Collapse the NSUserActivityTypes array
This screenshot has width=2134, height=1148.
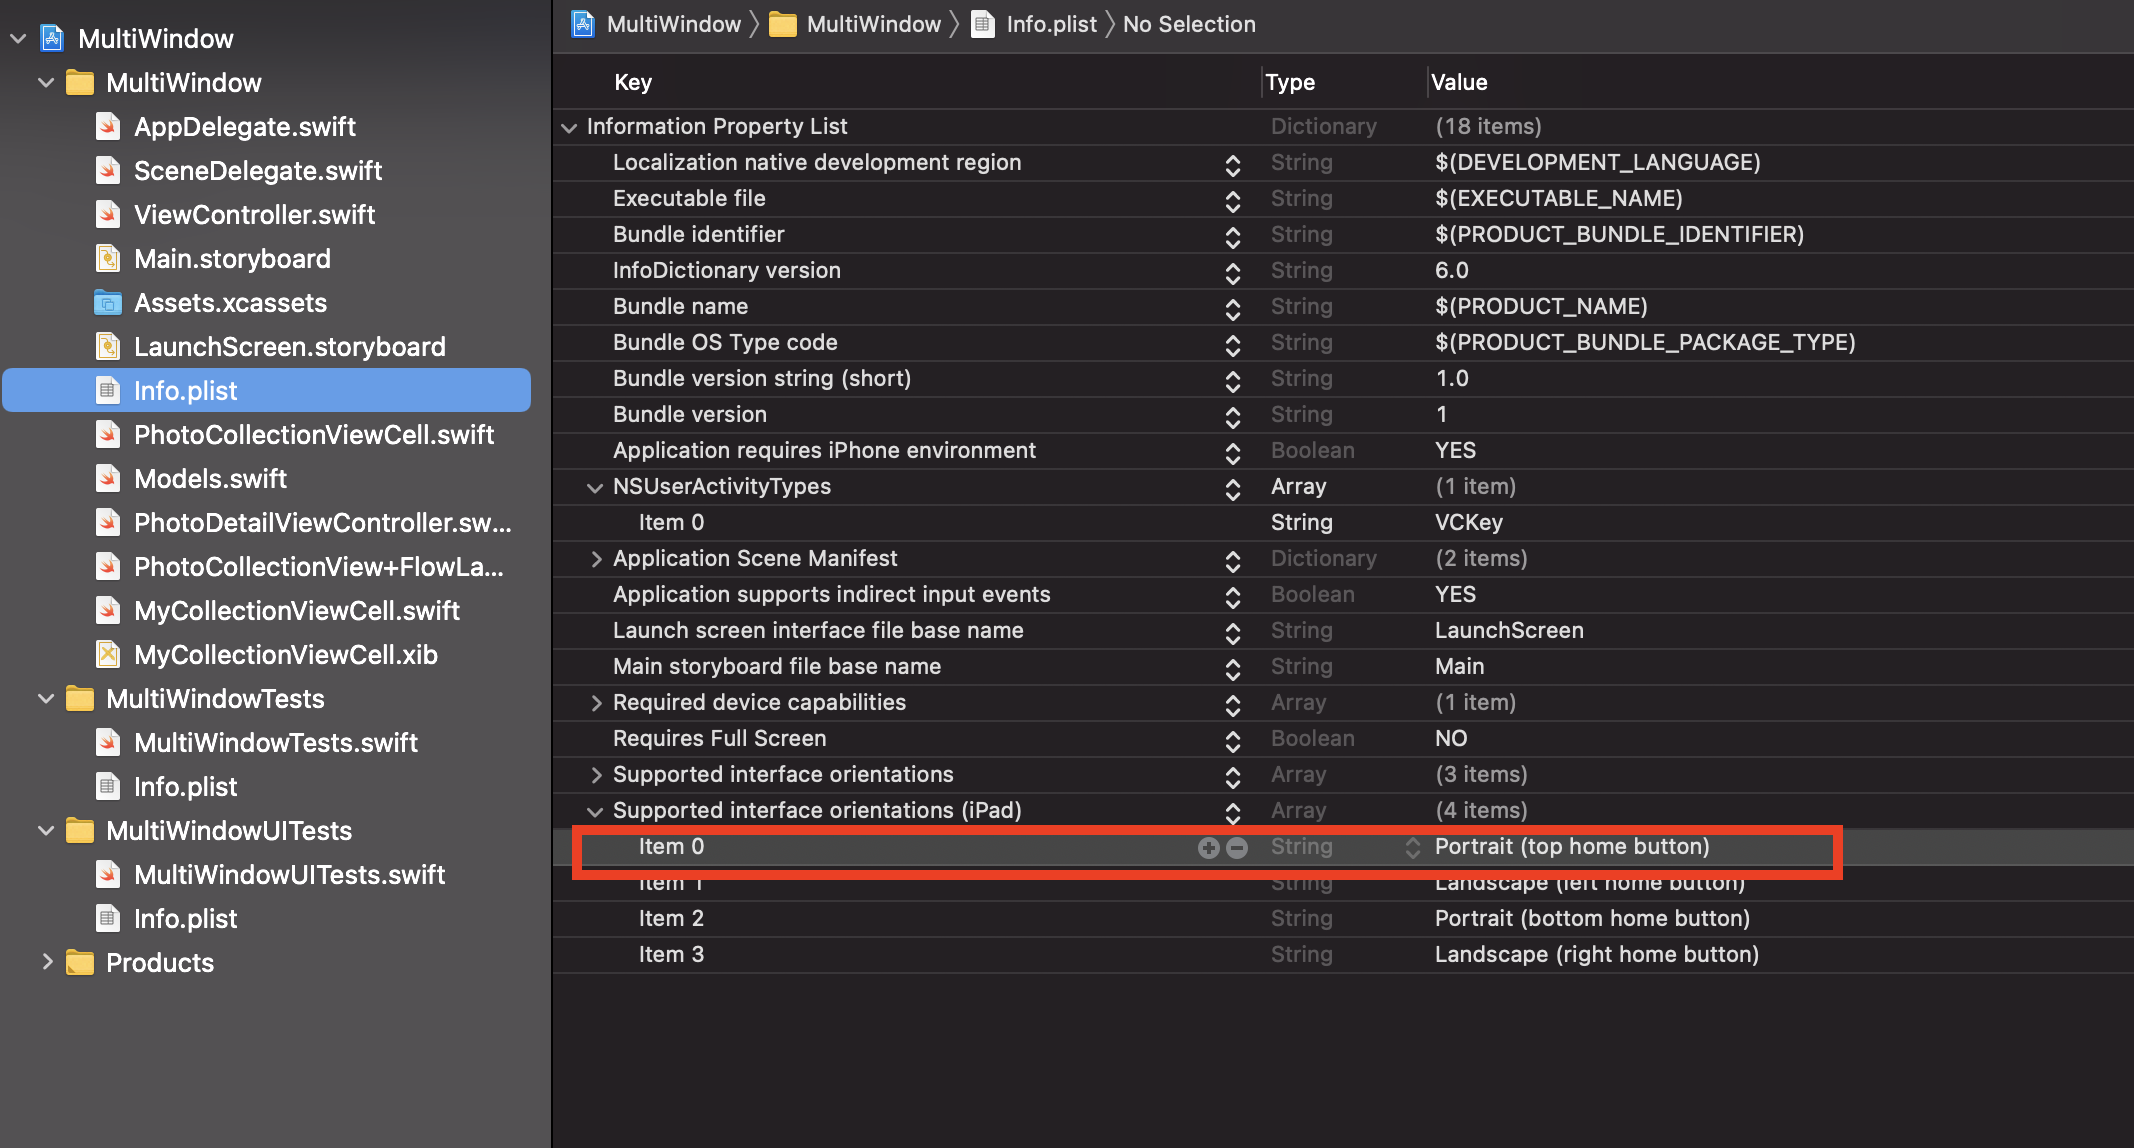click(595, 487)
